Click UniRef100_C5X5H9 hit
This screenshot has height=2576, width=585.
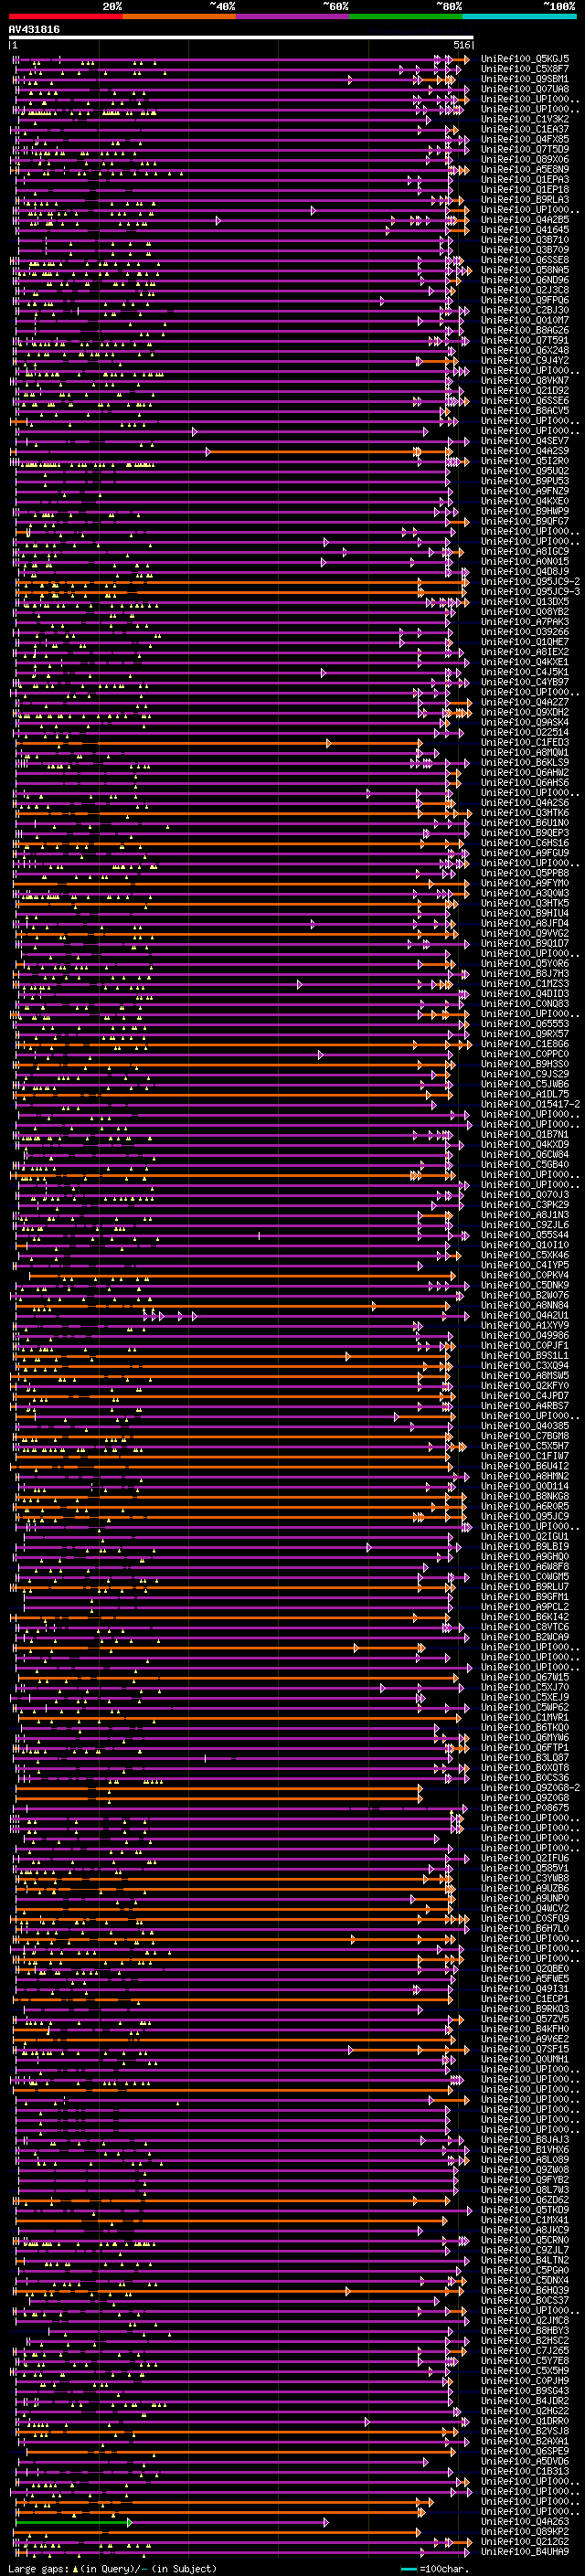click(525, 2370)
